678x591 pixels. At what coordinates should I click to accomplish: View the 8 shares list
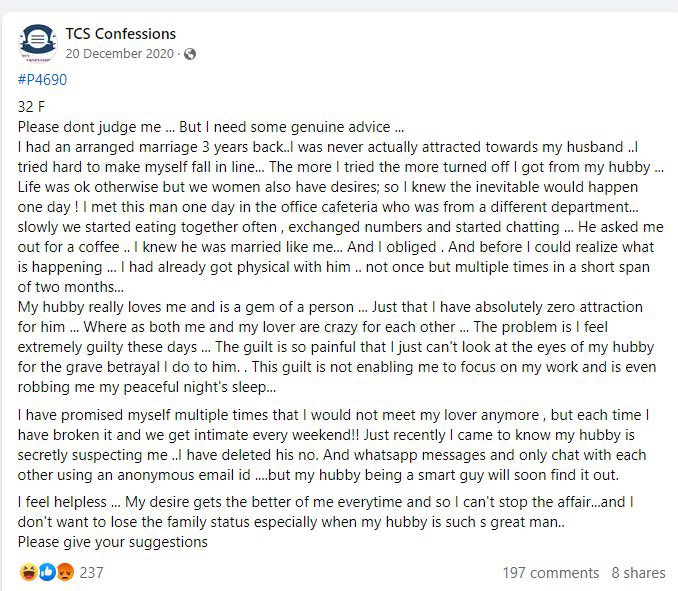(638, 572)
